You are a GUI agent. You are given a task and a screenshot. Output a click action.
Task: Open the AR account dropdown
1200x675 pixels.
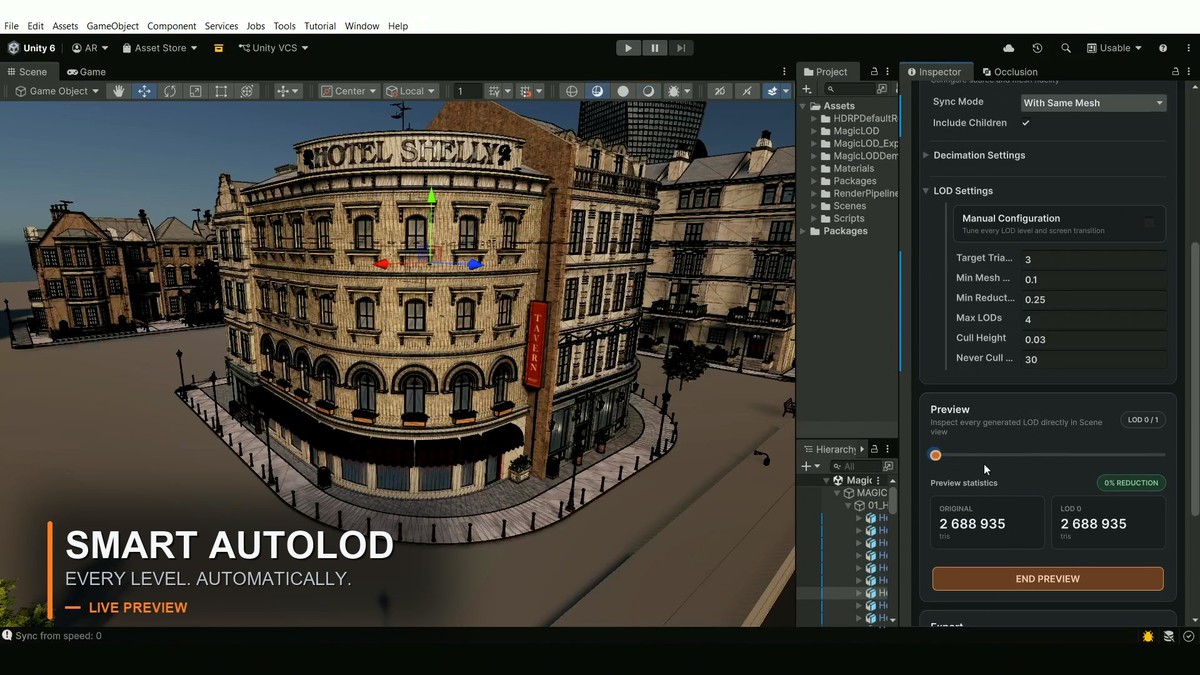[90, 48]
